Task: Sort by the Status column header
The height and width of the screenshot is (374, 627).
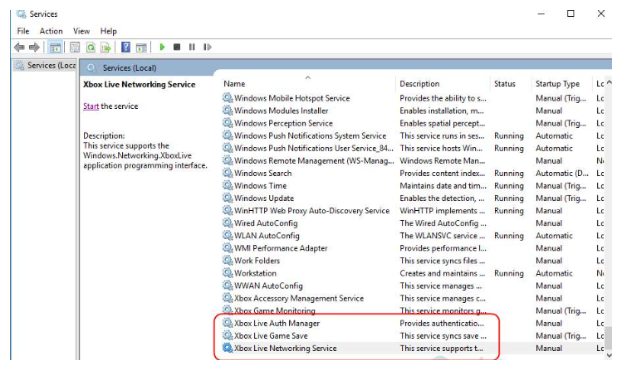Action: click(x=505, y=84)
